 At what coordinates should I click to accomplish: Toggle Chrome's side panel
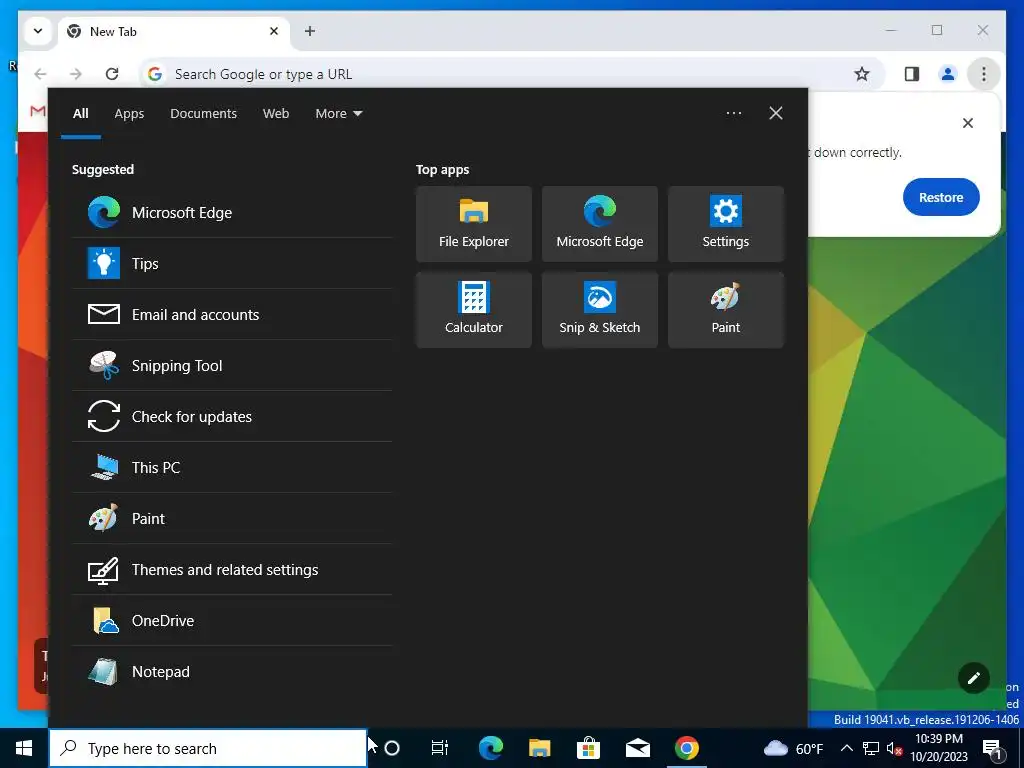tap(912, 74)
